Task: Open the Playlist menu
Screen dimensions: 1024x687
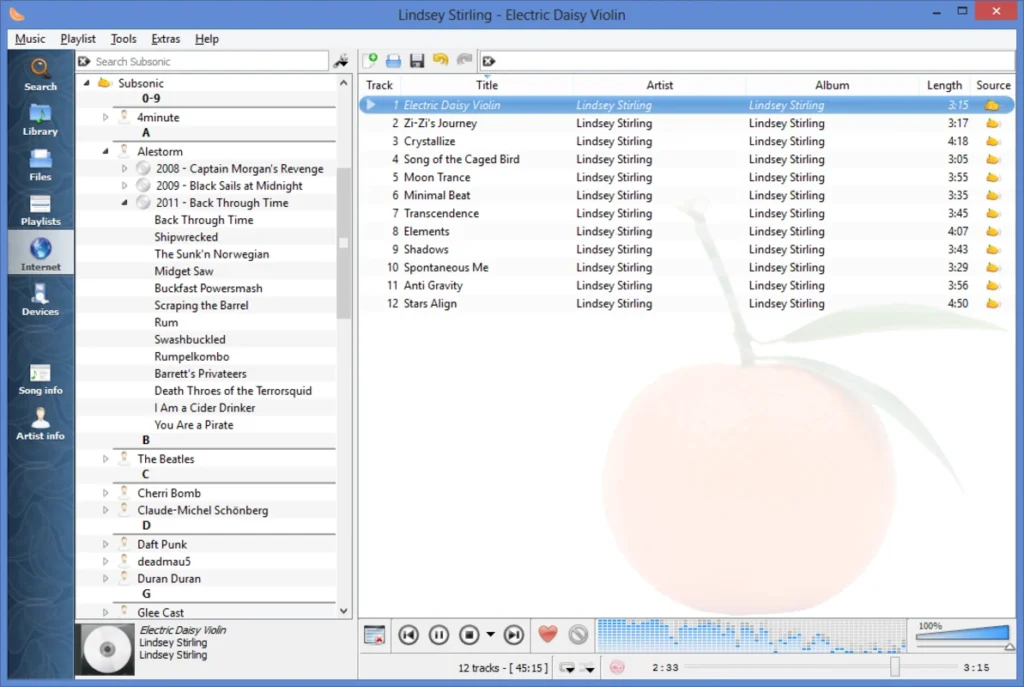Action: [78, 39]
